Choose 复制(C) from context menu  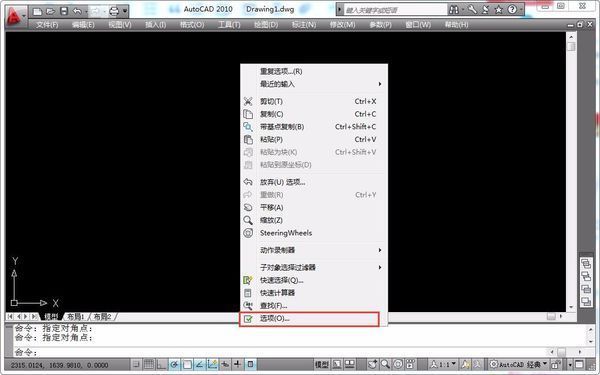point(314,114)
